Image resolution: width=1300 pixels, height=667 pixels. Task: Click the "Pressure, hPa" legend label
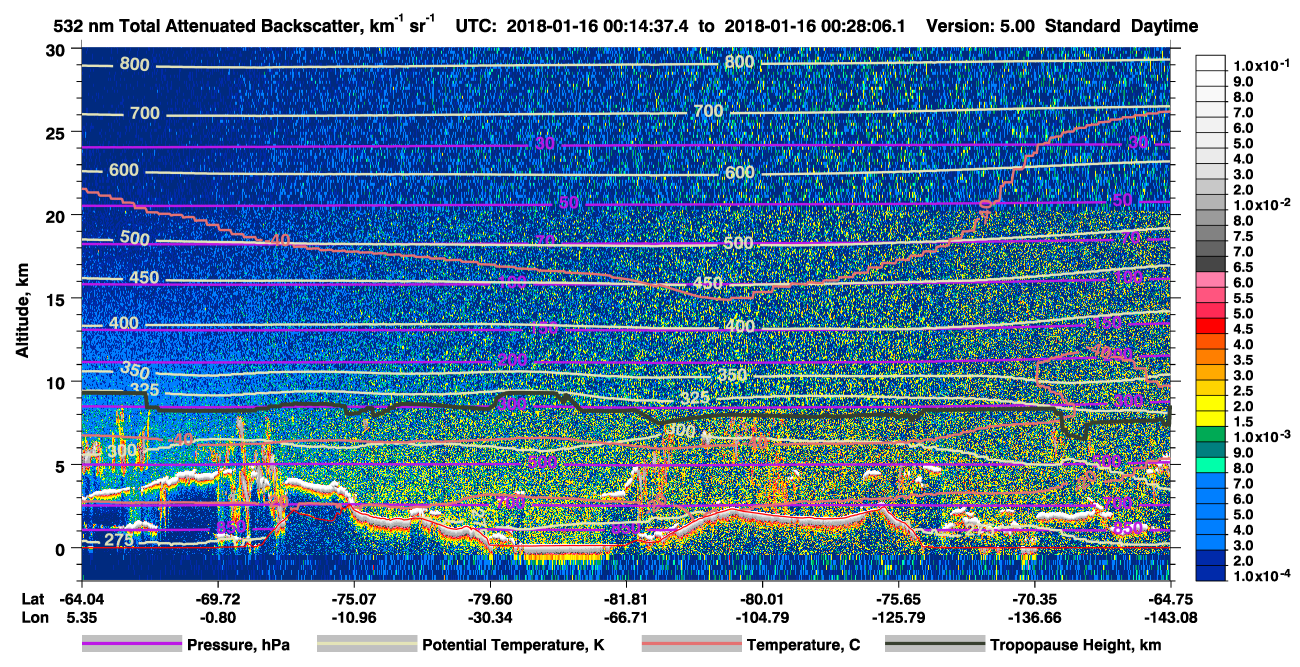(240, 646)
